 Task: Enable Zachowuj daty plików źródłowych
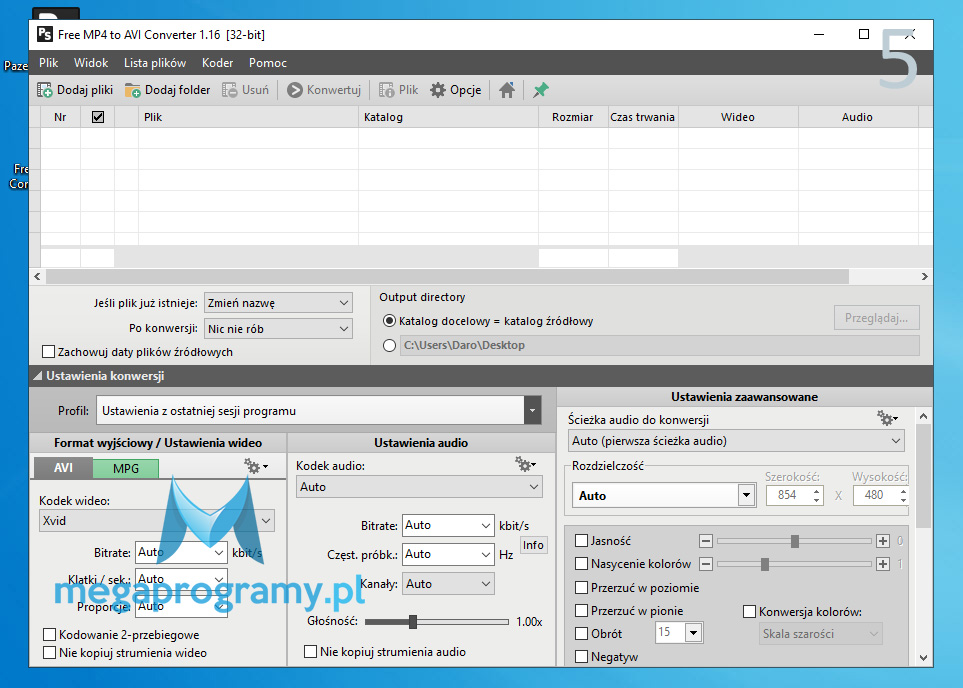tap(49, 352)
